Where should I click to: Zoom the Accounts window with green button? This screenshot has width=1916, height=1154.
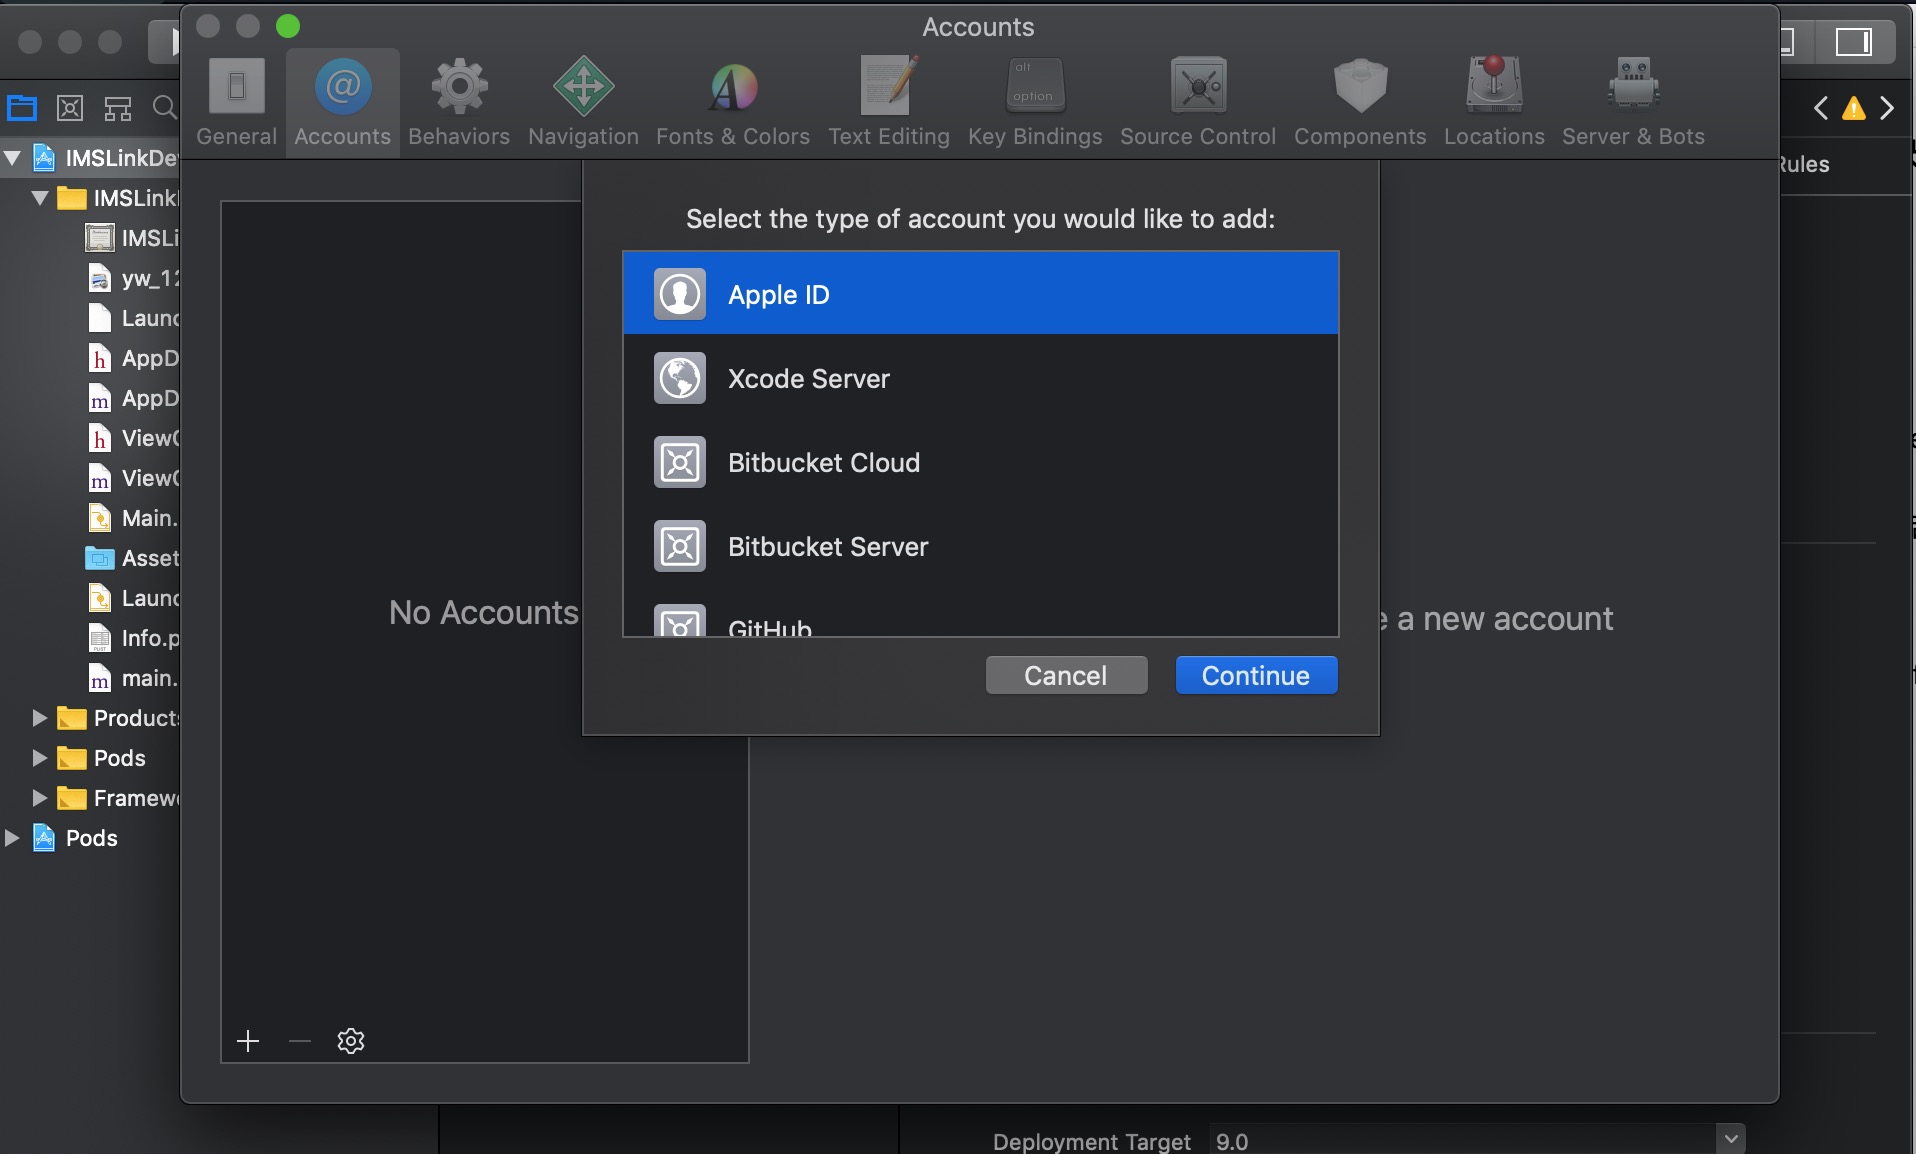pyautogui.click(x=288, y=26)
